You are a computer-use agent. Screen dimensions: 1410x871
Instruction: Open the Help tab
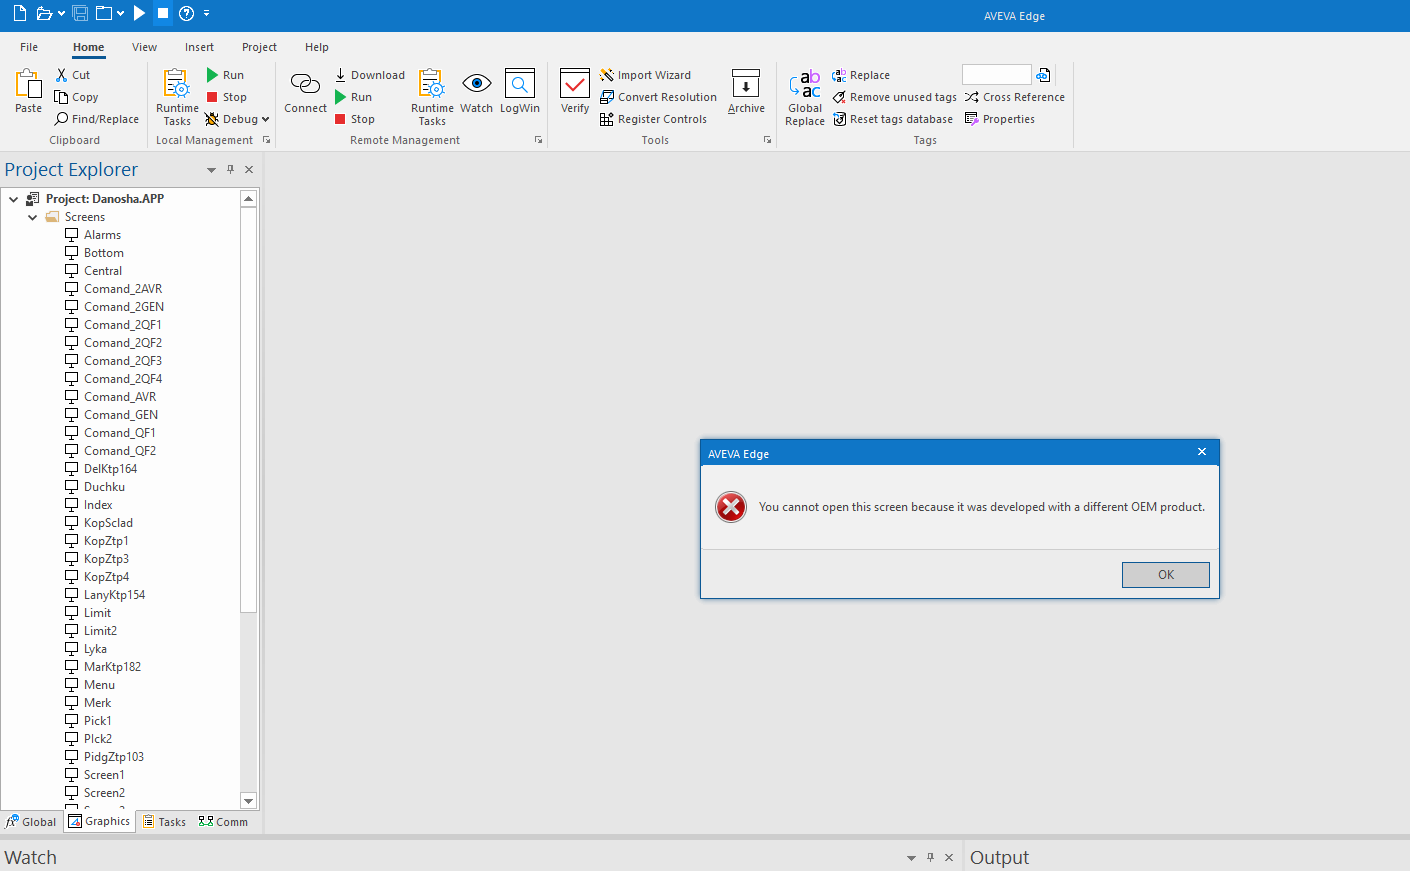pyautogui.click(x=317, y=47)
